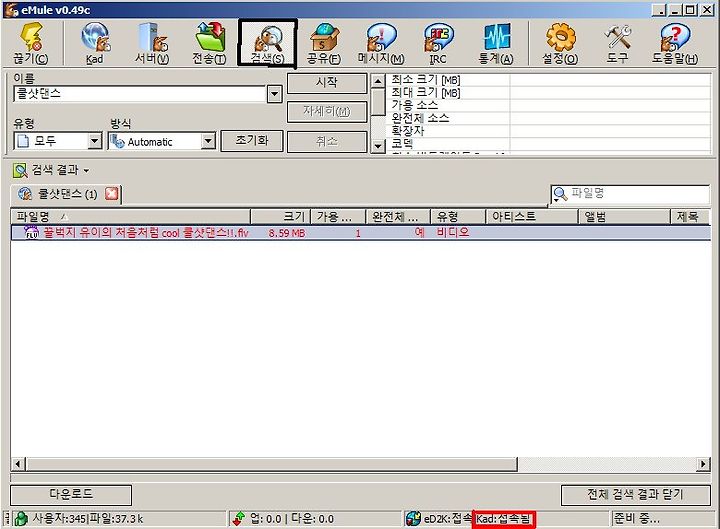The height and width of the screenshot is (529, 720).
Task: Open the search name history dropdown arrow
Action: [x=274, y=94]
